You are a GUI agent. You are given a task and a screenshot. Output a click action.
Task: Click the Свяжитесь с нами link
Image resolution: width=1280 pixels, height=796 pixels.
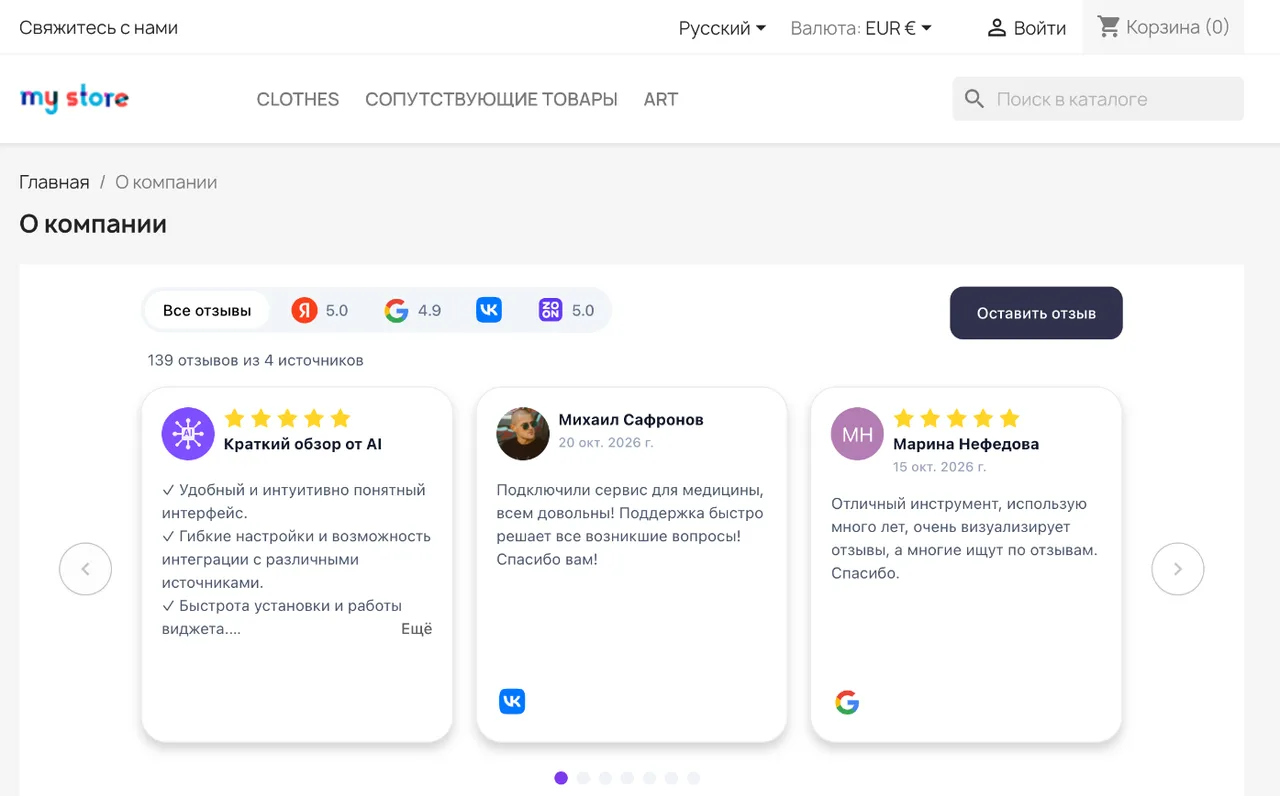point(99,28)
